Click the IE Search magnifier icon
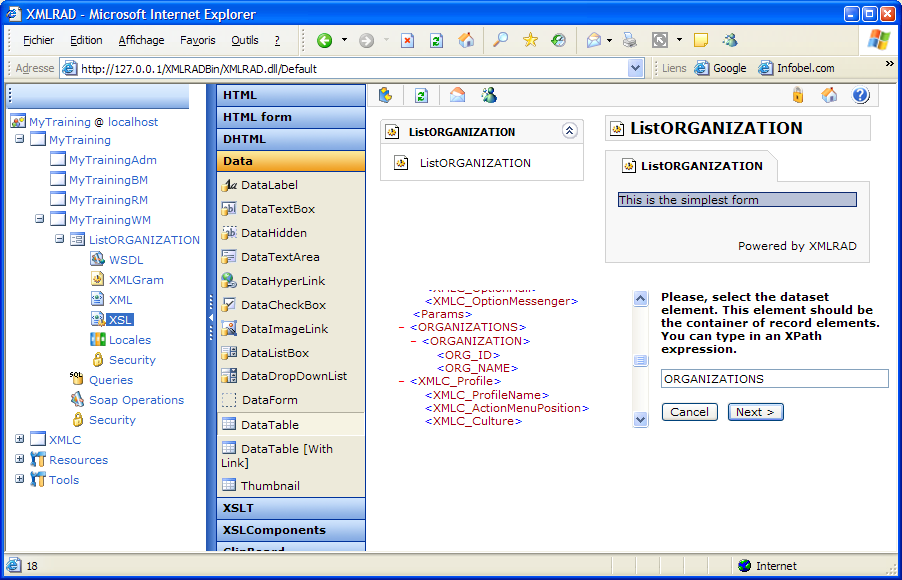902x580 pixels. click(500, 40)
